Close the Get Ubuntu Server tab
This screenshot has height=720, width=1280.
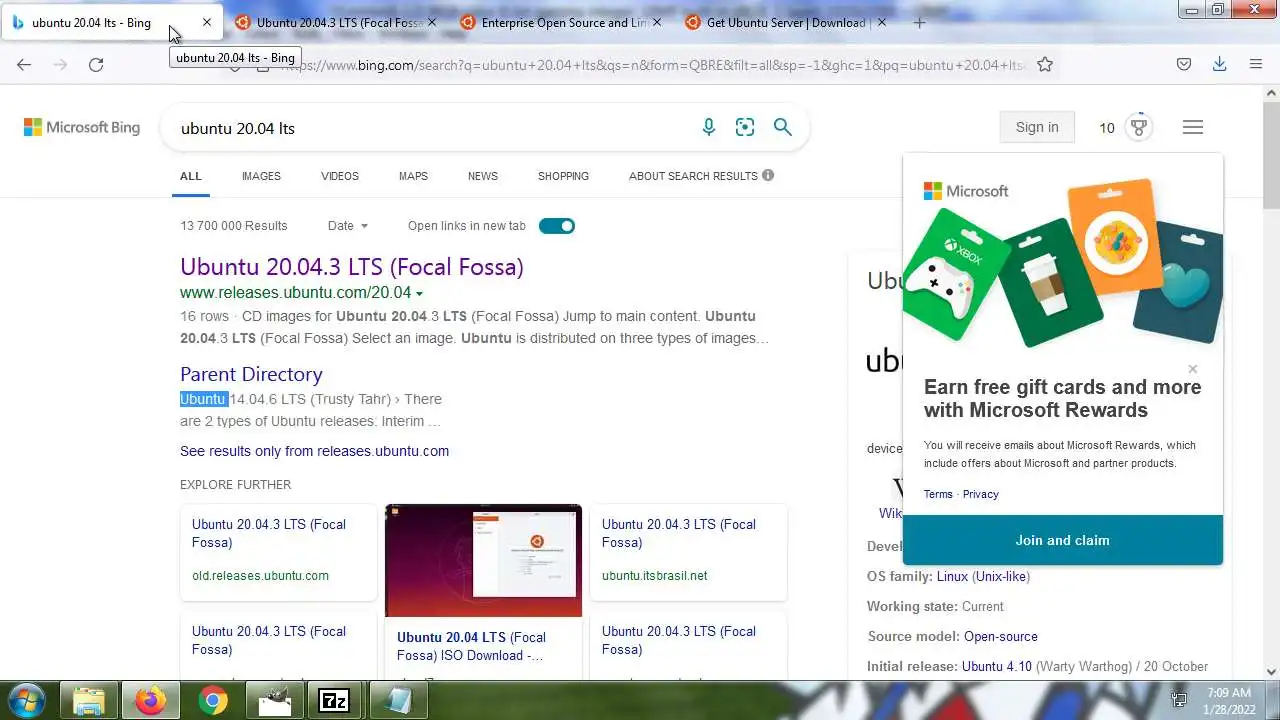tap(882, 22)
